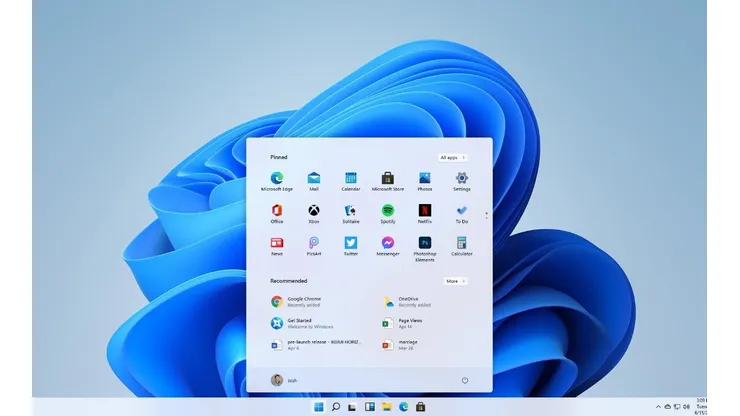The height and width of the screenshot is (416, 740).
Task: Click the volume speaker icon in tray
Action: click(686, 407)
